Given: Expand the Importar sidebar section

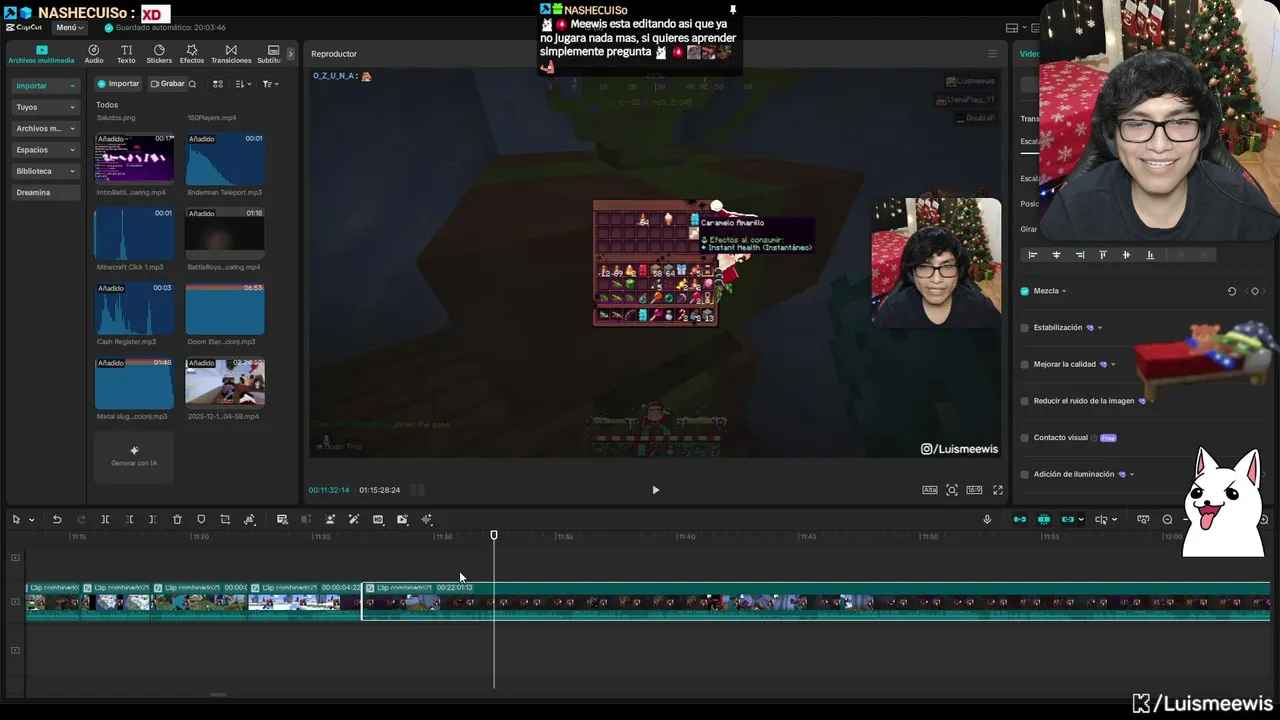Looking at the screenshot, I should coord(45,86).
